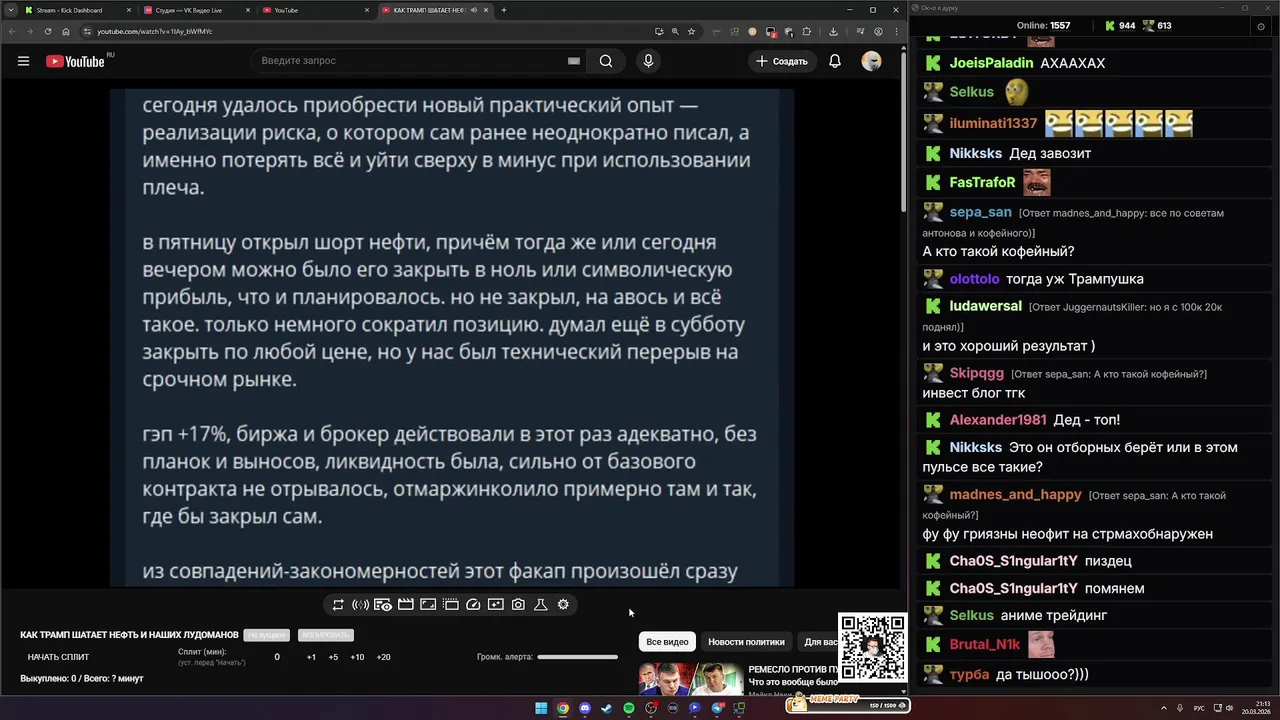Click username olottolo in chat
The width and height of the screenshot is (1280, 720).
click(x=974, y=279)
